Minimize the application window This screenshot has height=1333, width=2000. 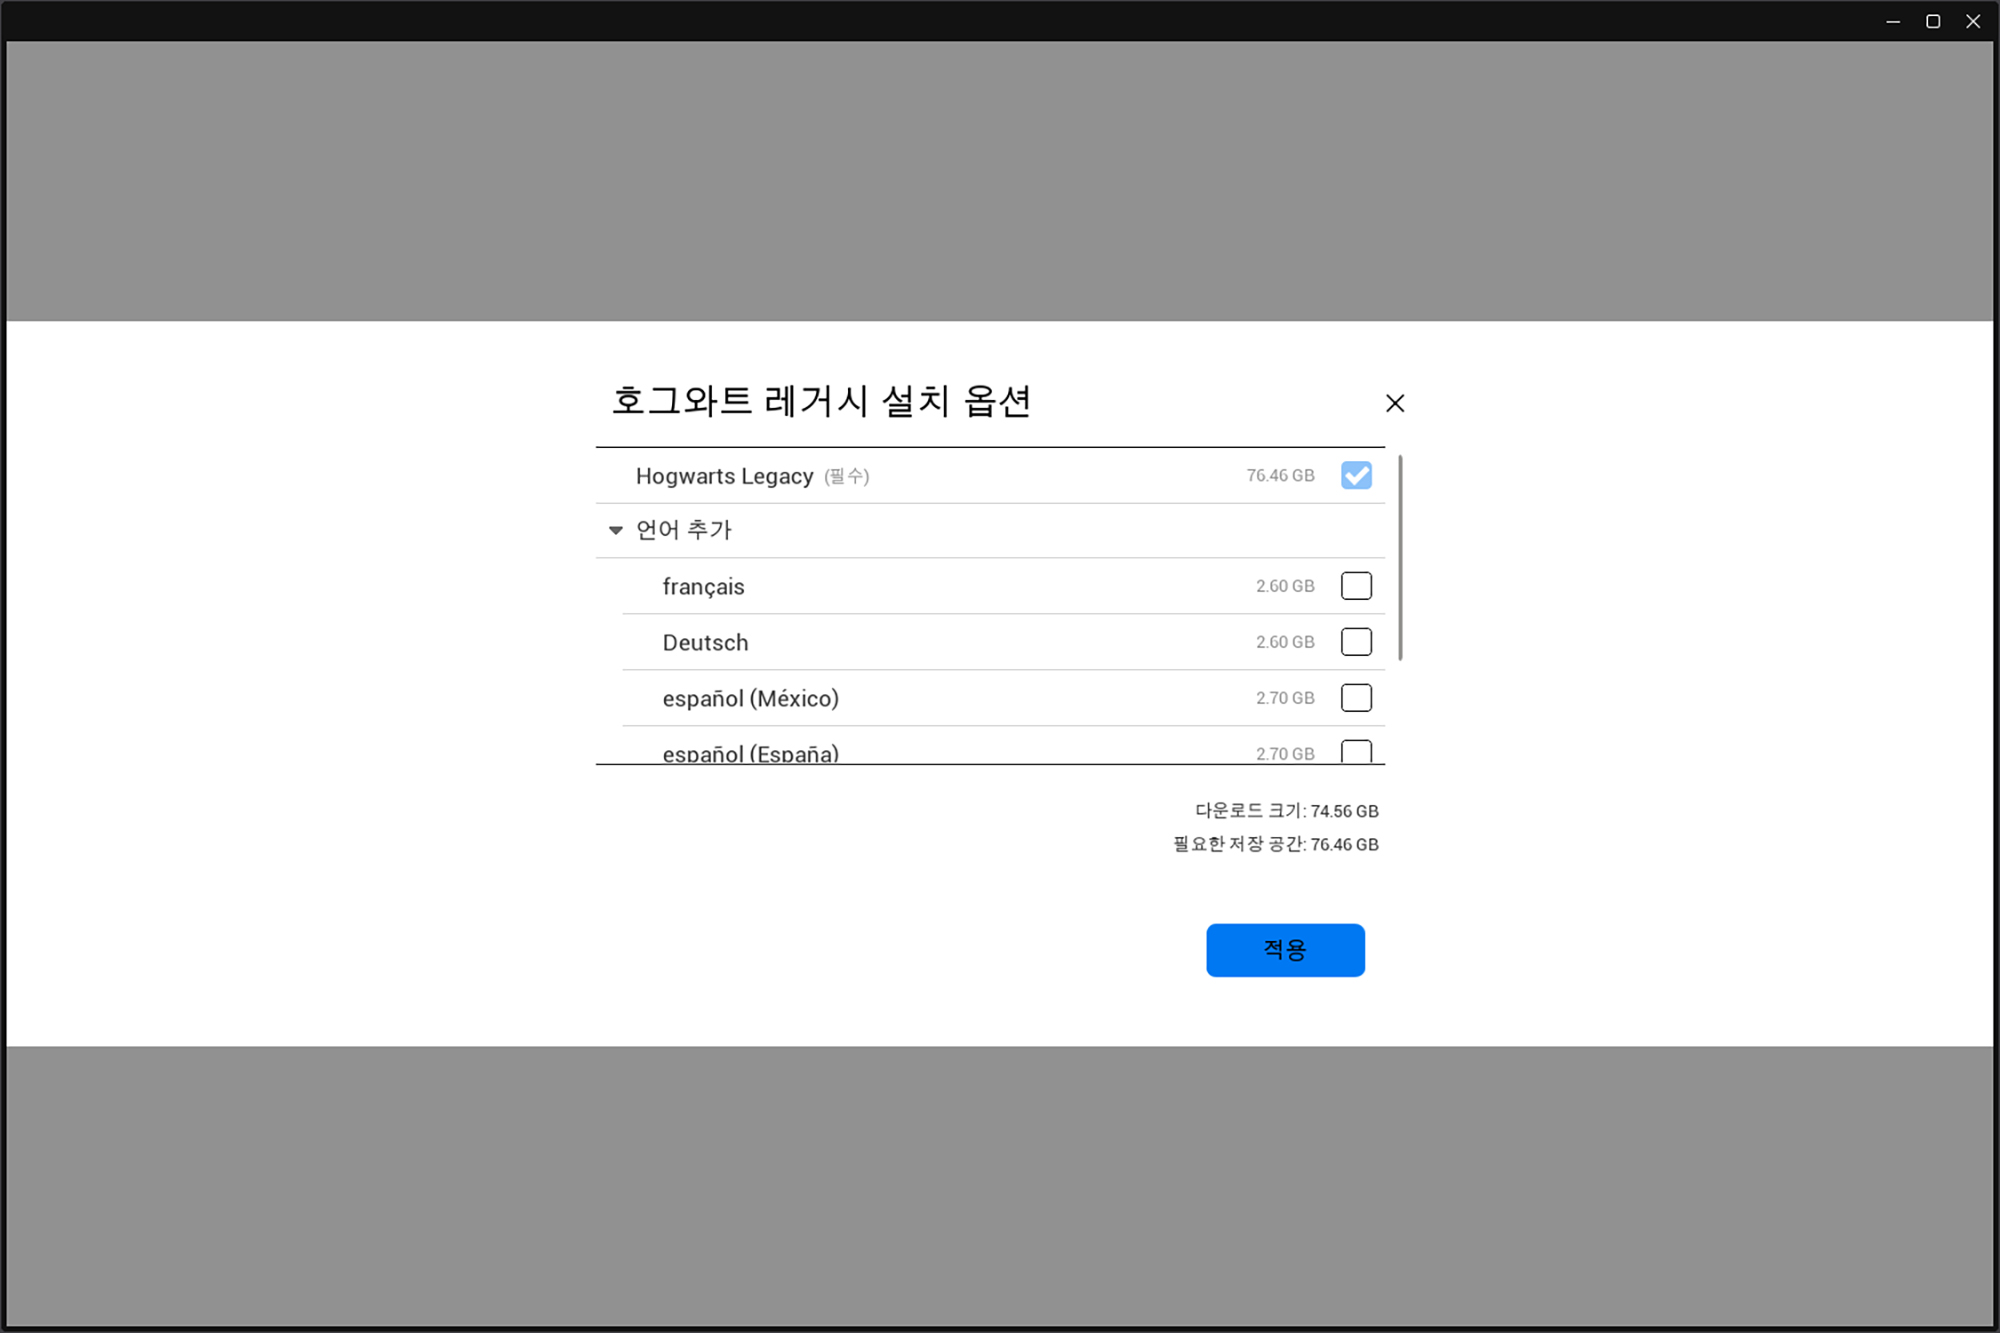point(1893,21)
